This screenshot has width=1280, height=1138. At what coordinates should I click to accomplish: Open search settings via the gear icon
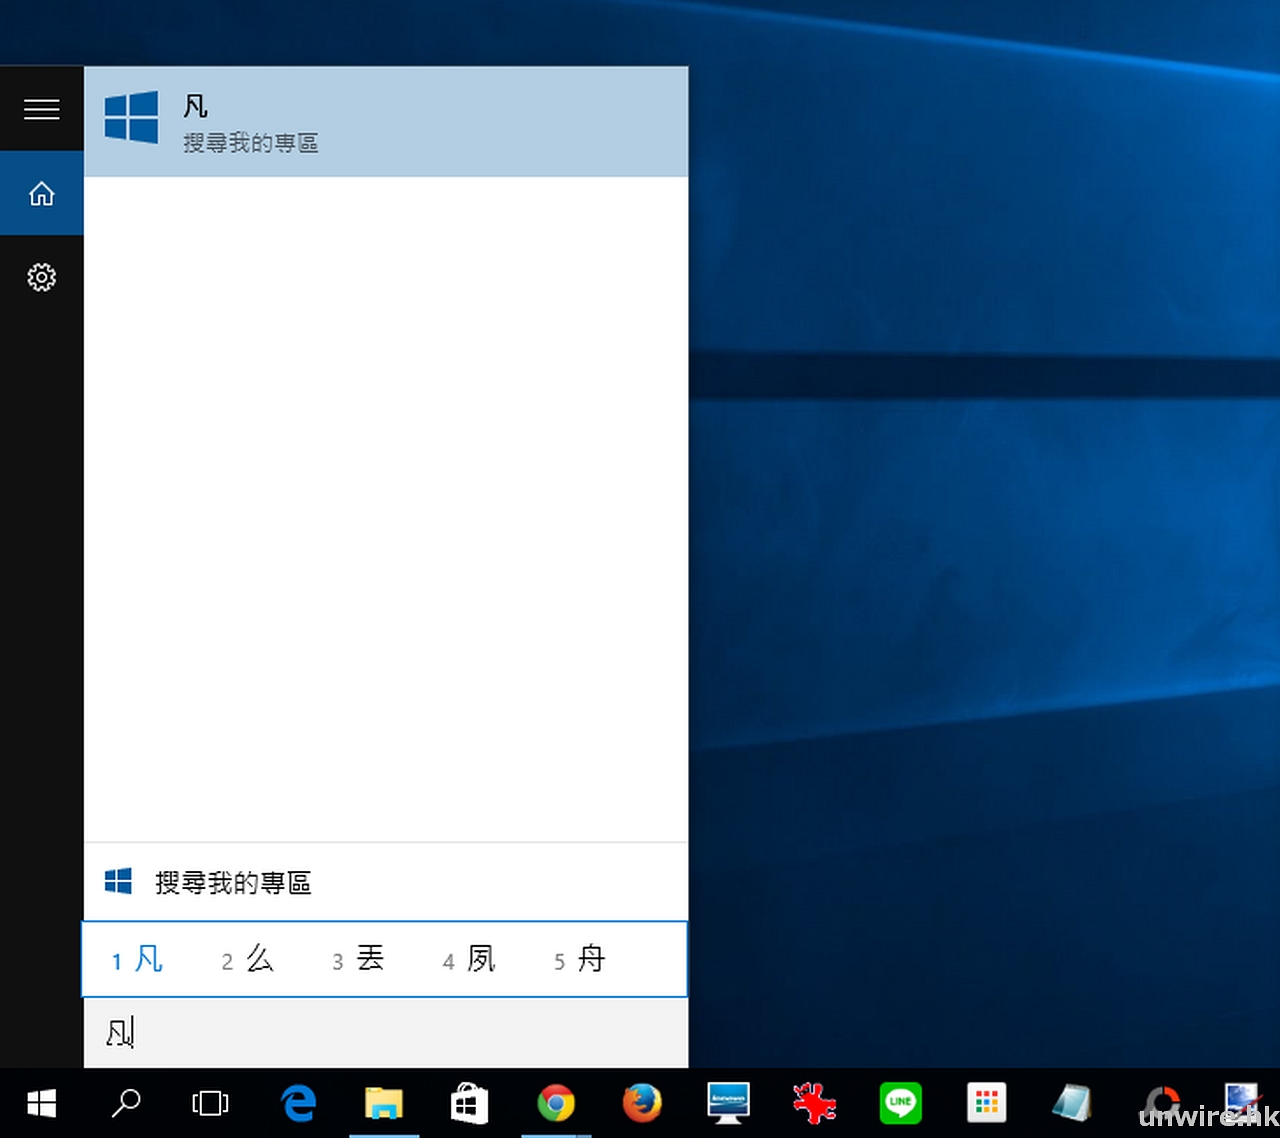(x=41, y=277)
